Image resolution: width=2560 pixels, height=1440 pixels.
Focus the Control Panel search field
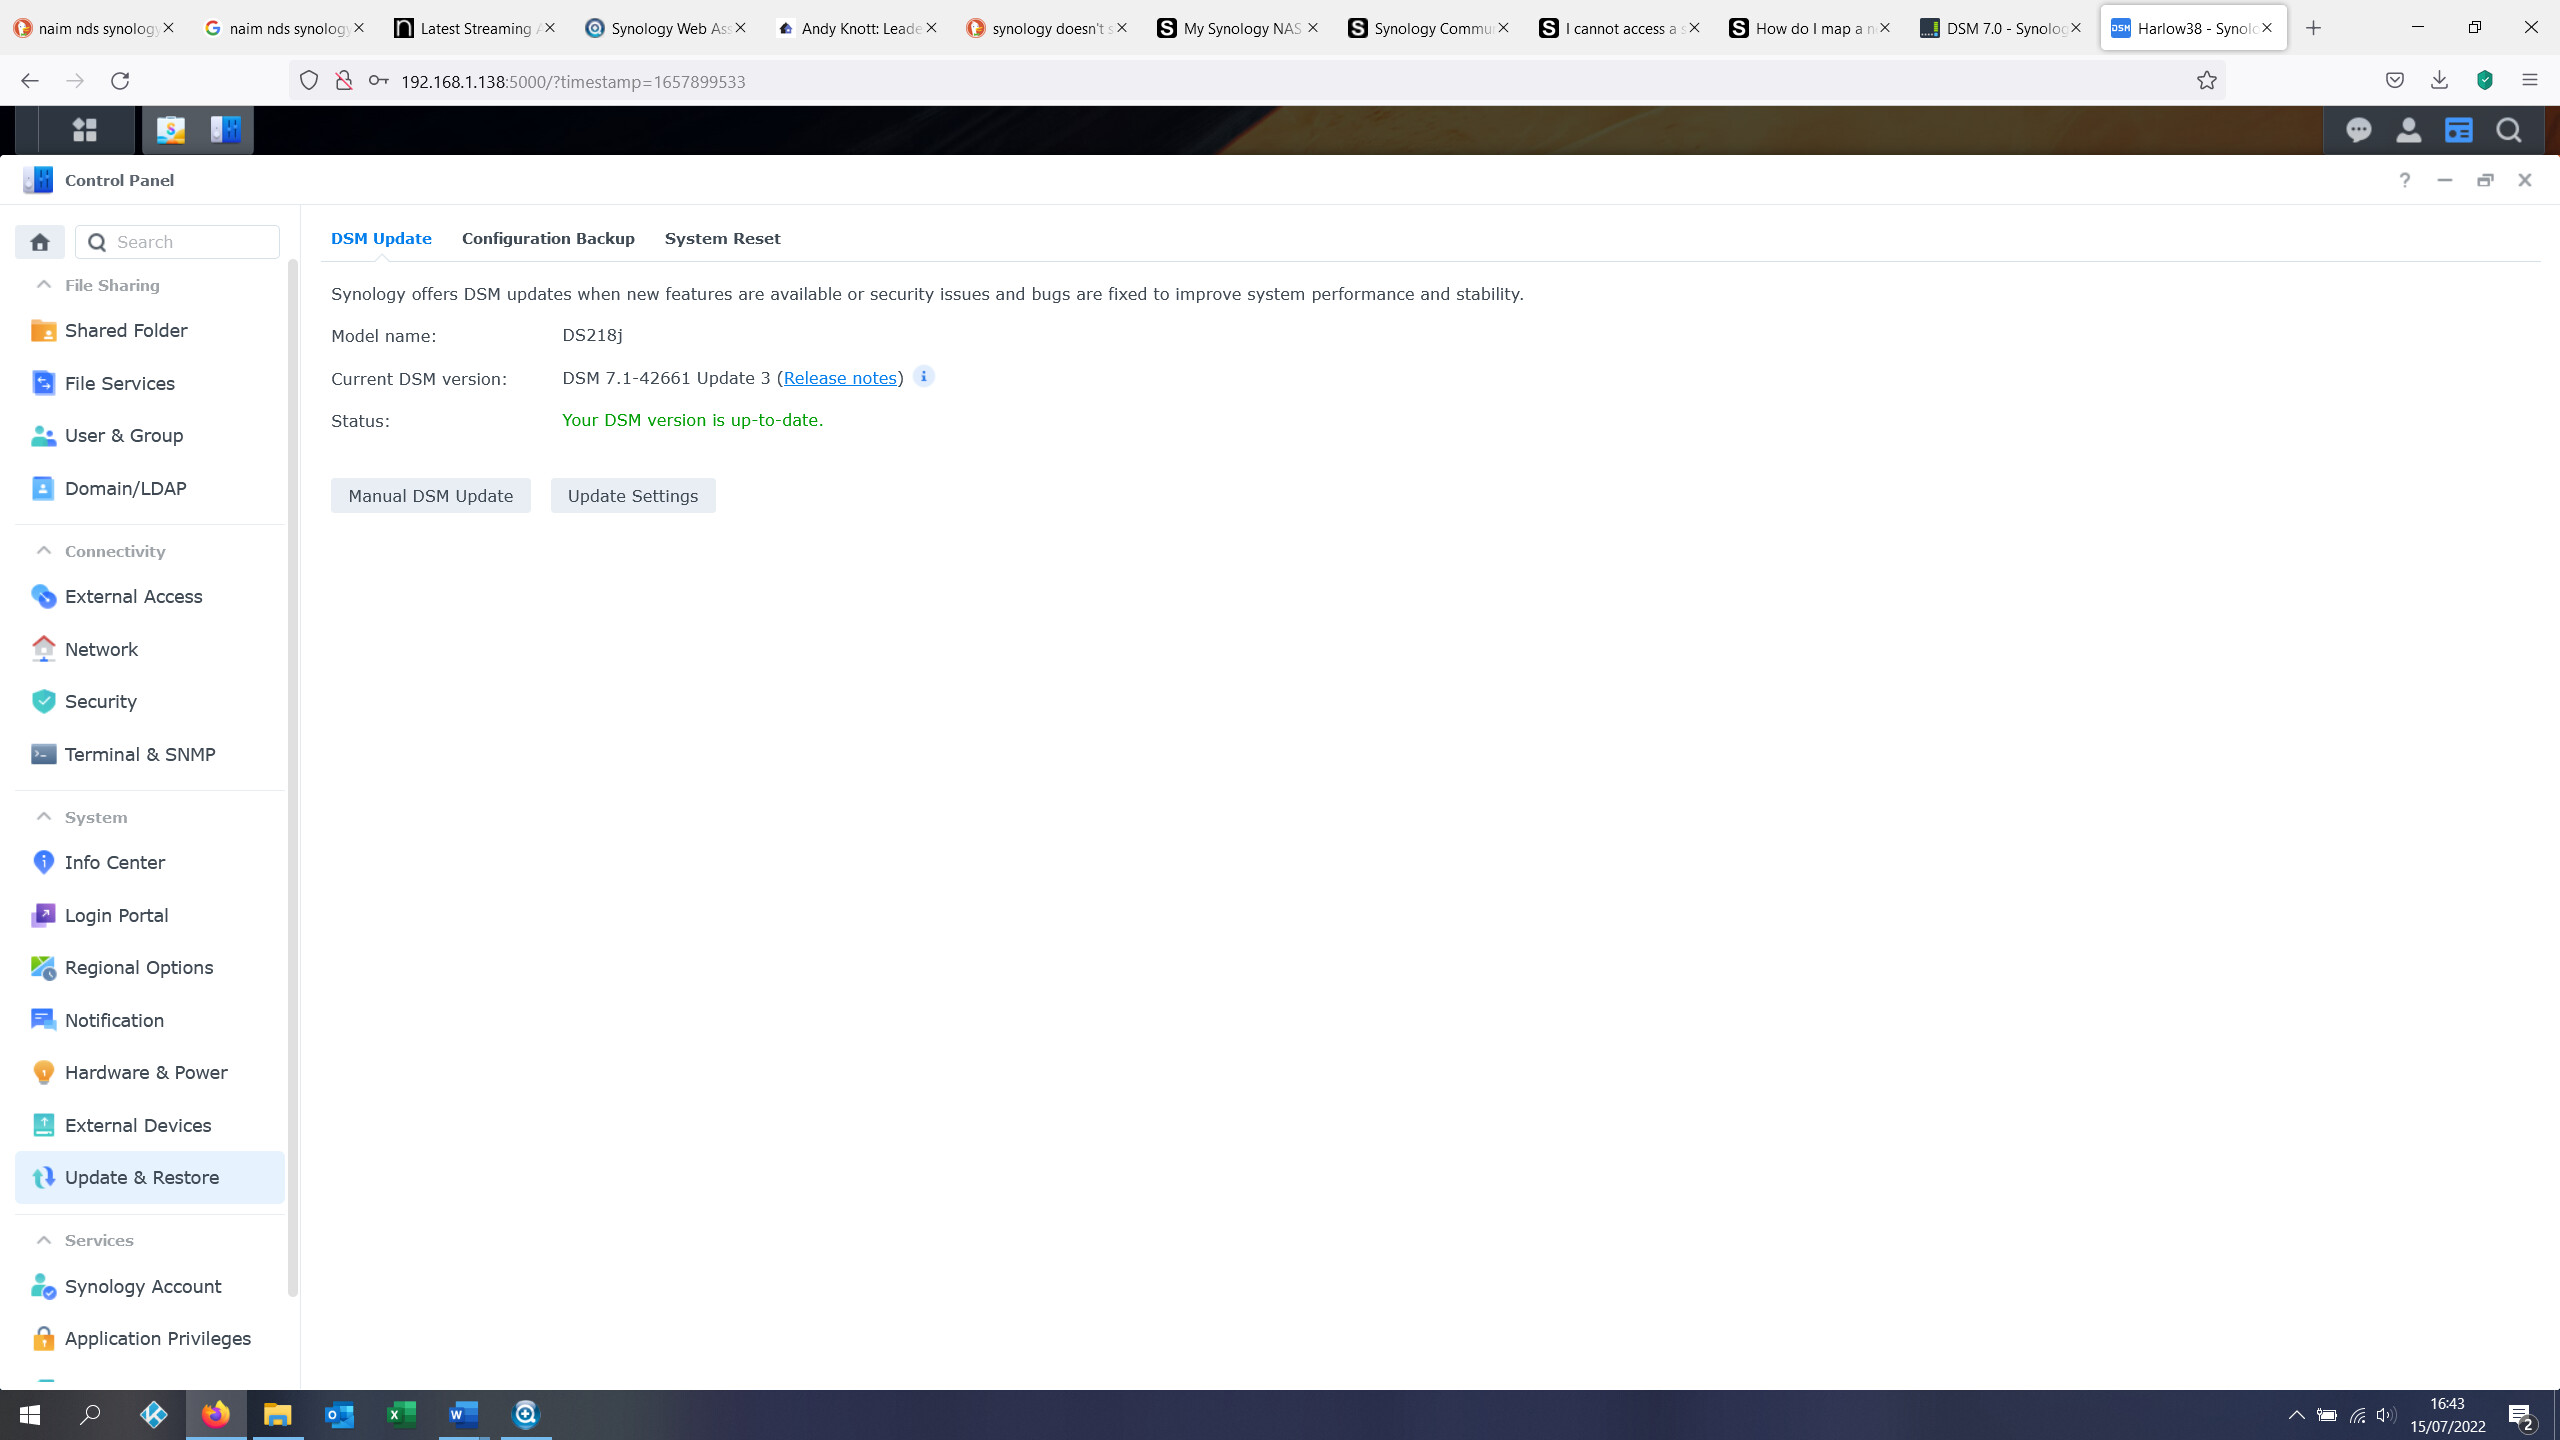click(178, 242)
